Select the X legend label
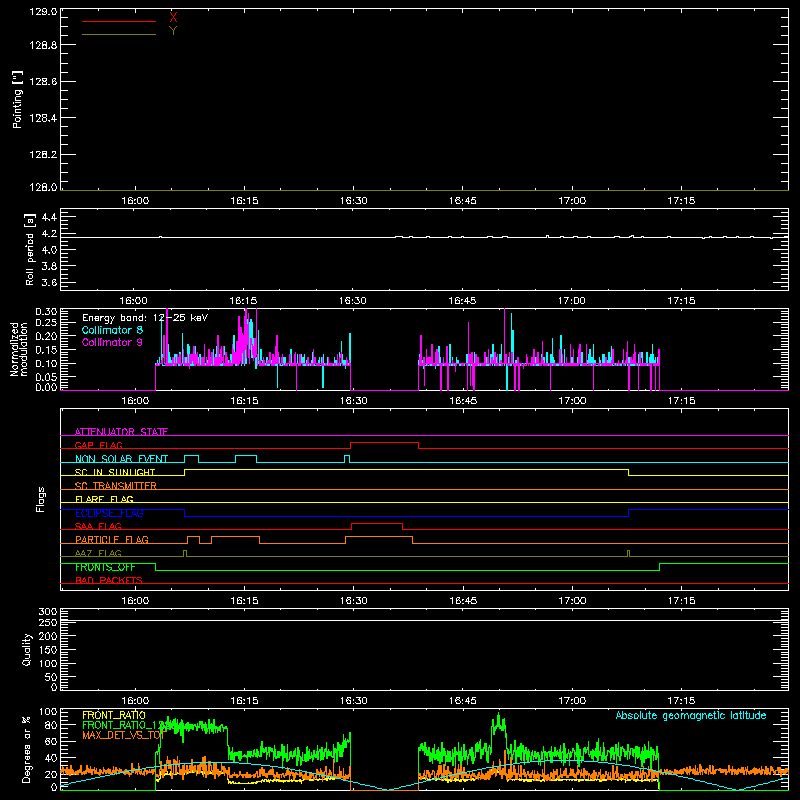Image resolution: width=800 pixels, height=800 pixels. (x=173, y=18)
